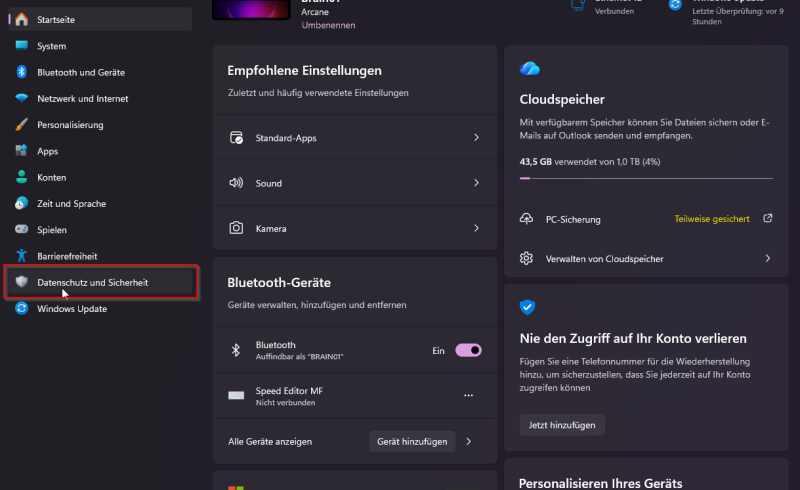This screenshot has height=490, width=800.
Task: Click the '43,5 GB verwendet von 1,0 TB' text
Action: point(590,162)
